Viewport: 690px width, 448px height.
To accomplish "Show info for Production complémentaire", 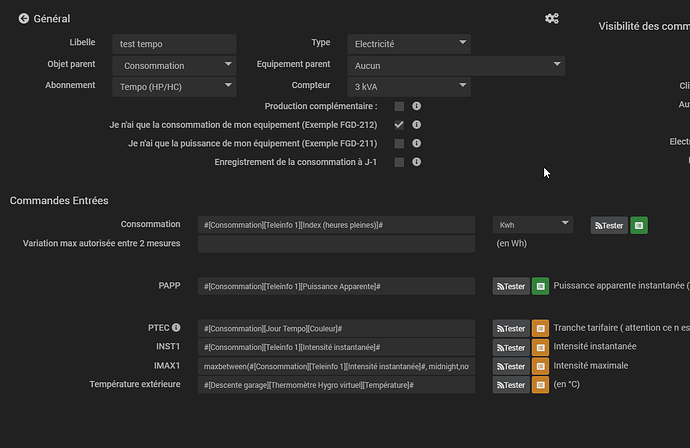I will coord(416,106).
